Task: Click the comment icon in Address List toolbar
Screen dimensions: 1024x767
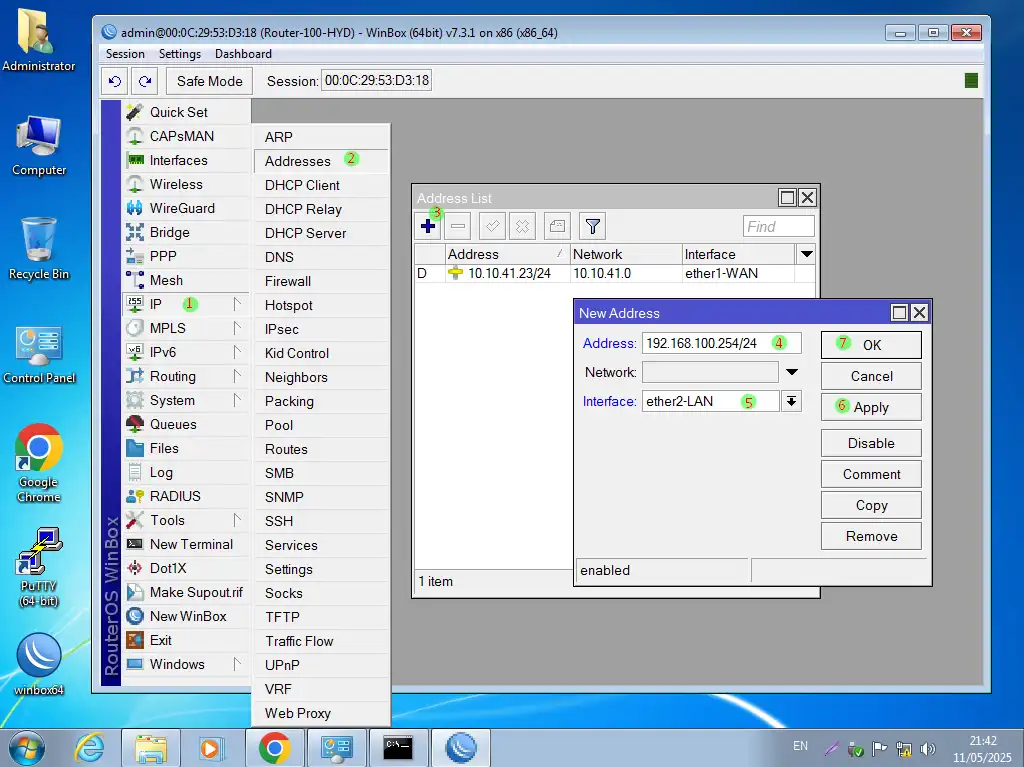Action: [x=557, y=226]
